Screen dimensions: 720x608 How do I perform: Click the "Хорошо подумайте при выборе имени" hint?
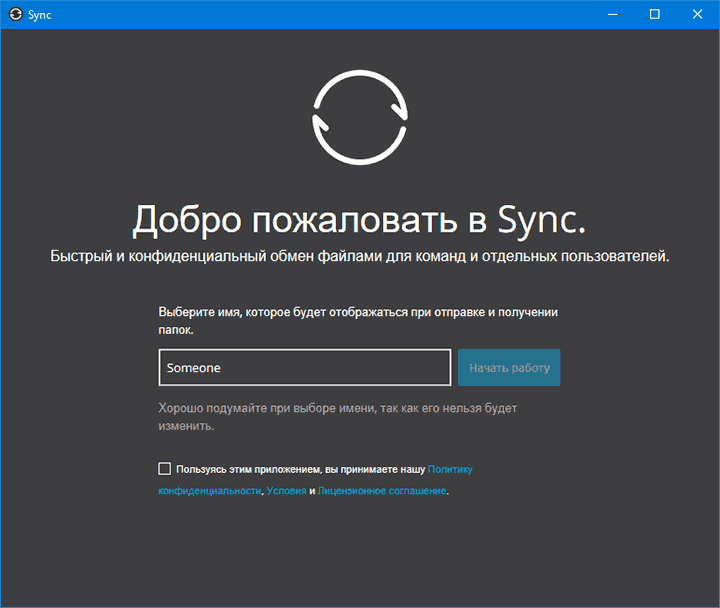click(338, 417)
